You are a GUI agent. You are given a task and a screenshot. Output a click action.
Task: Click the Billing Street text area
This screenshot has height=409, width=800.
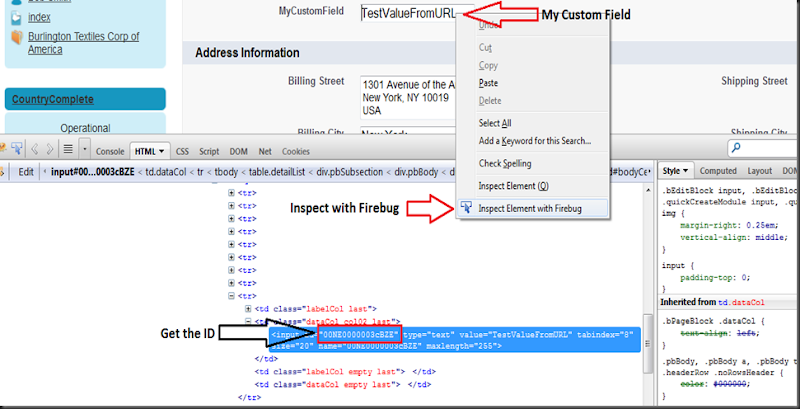pos(408,98)
